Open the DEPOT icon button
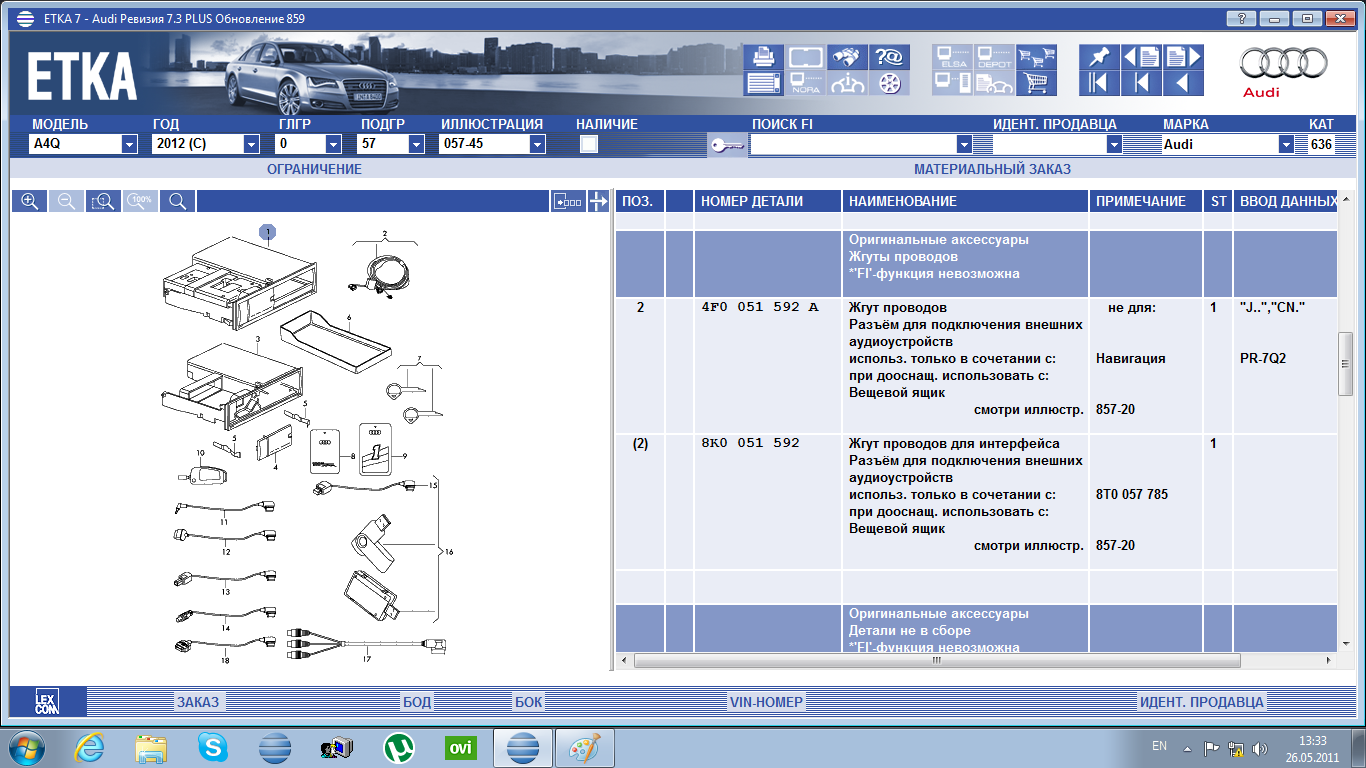The image size is (1366, 768). tap(995, 57)
